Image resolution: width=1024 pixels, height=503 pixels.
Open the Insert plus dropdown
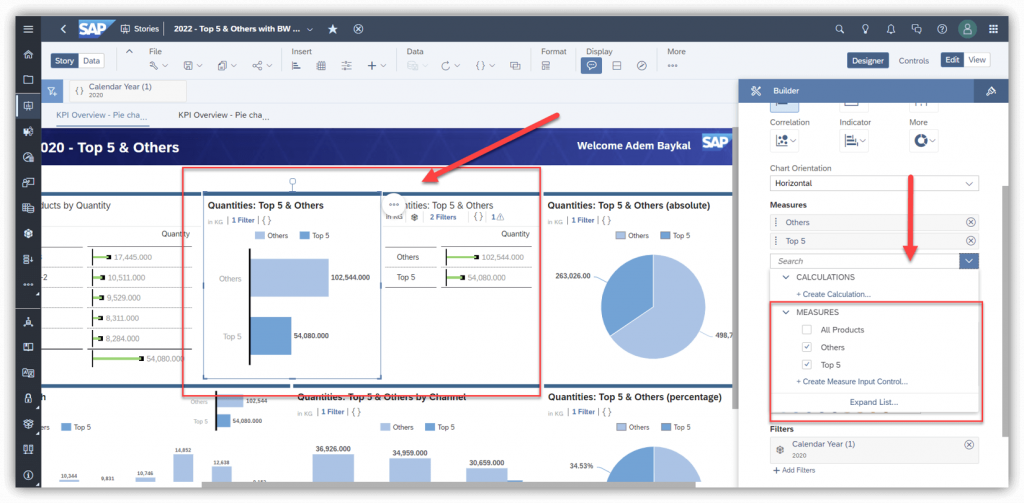[377, 66]
